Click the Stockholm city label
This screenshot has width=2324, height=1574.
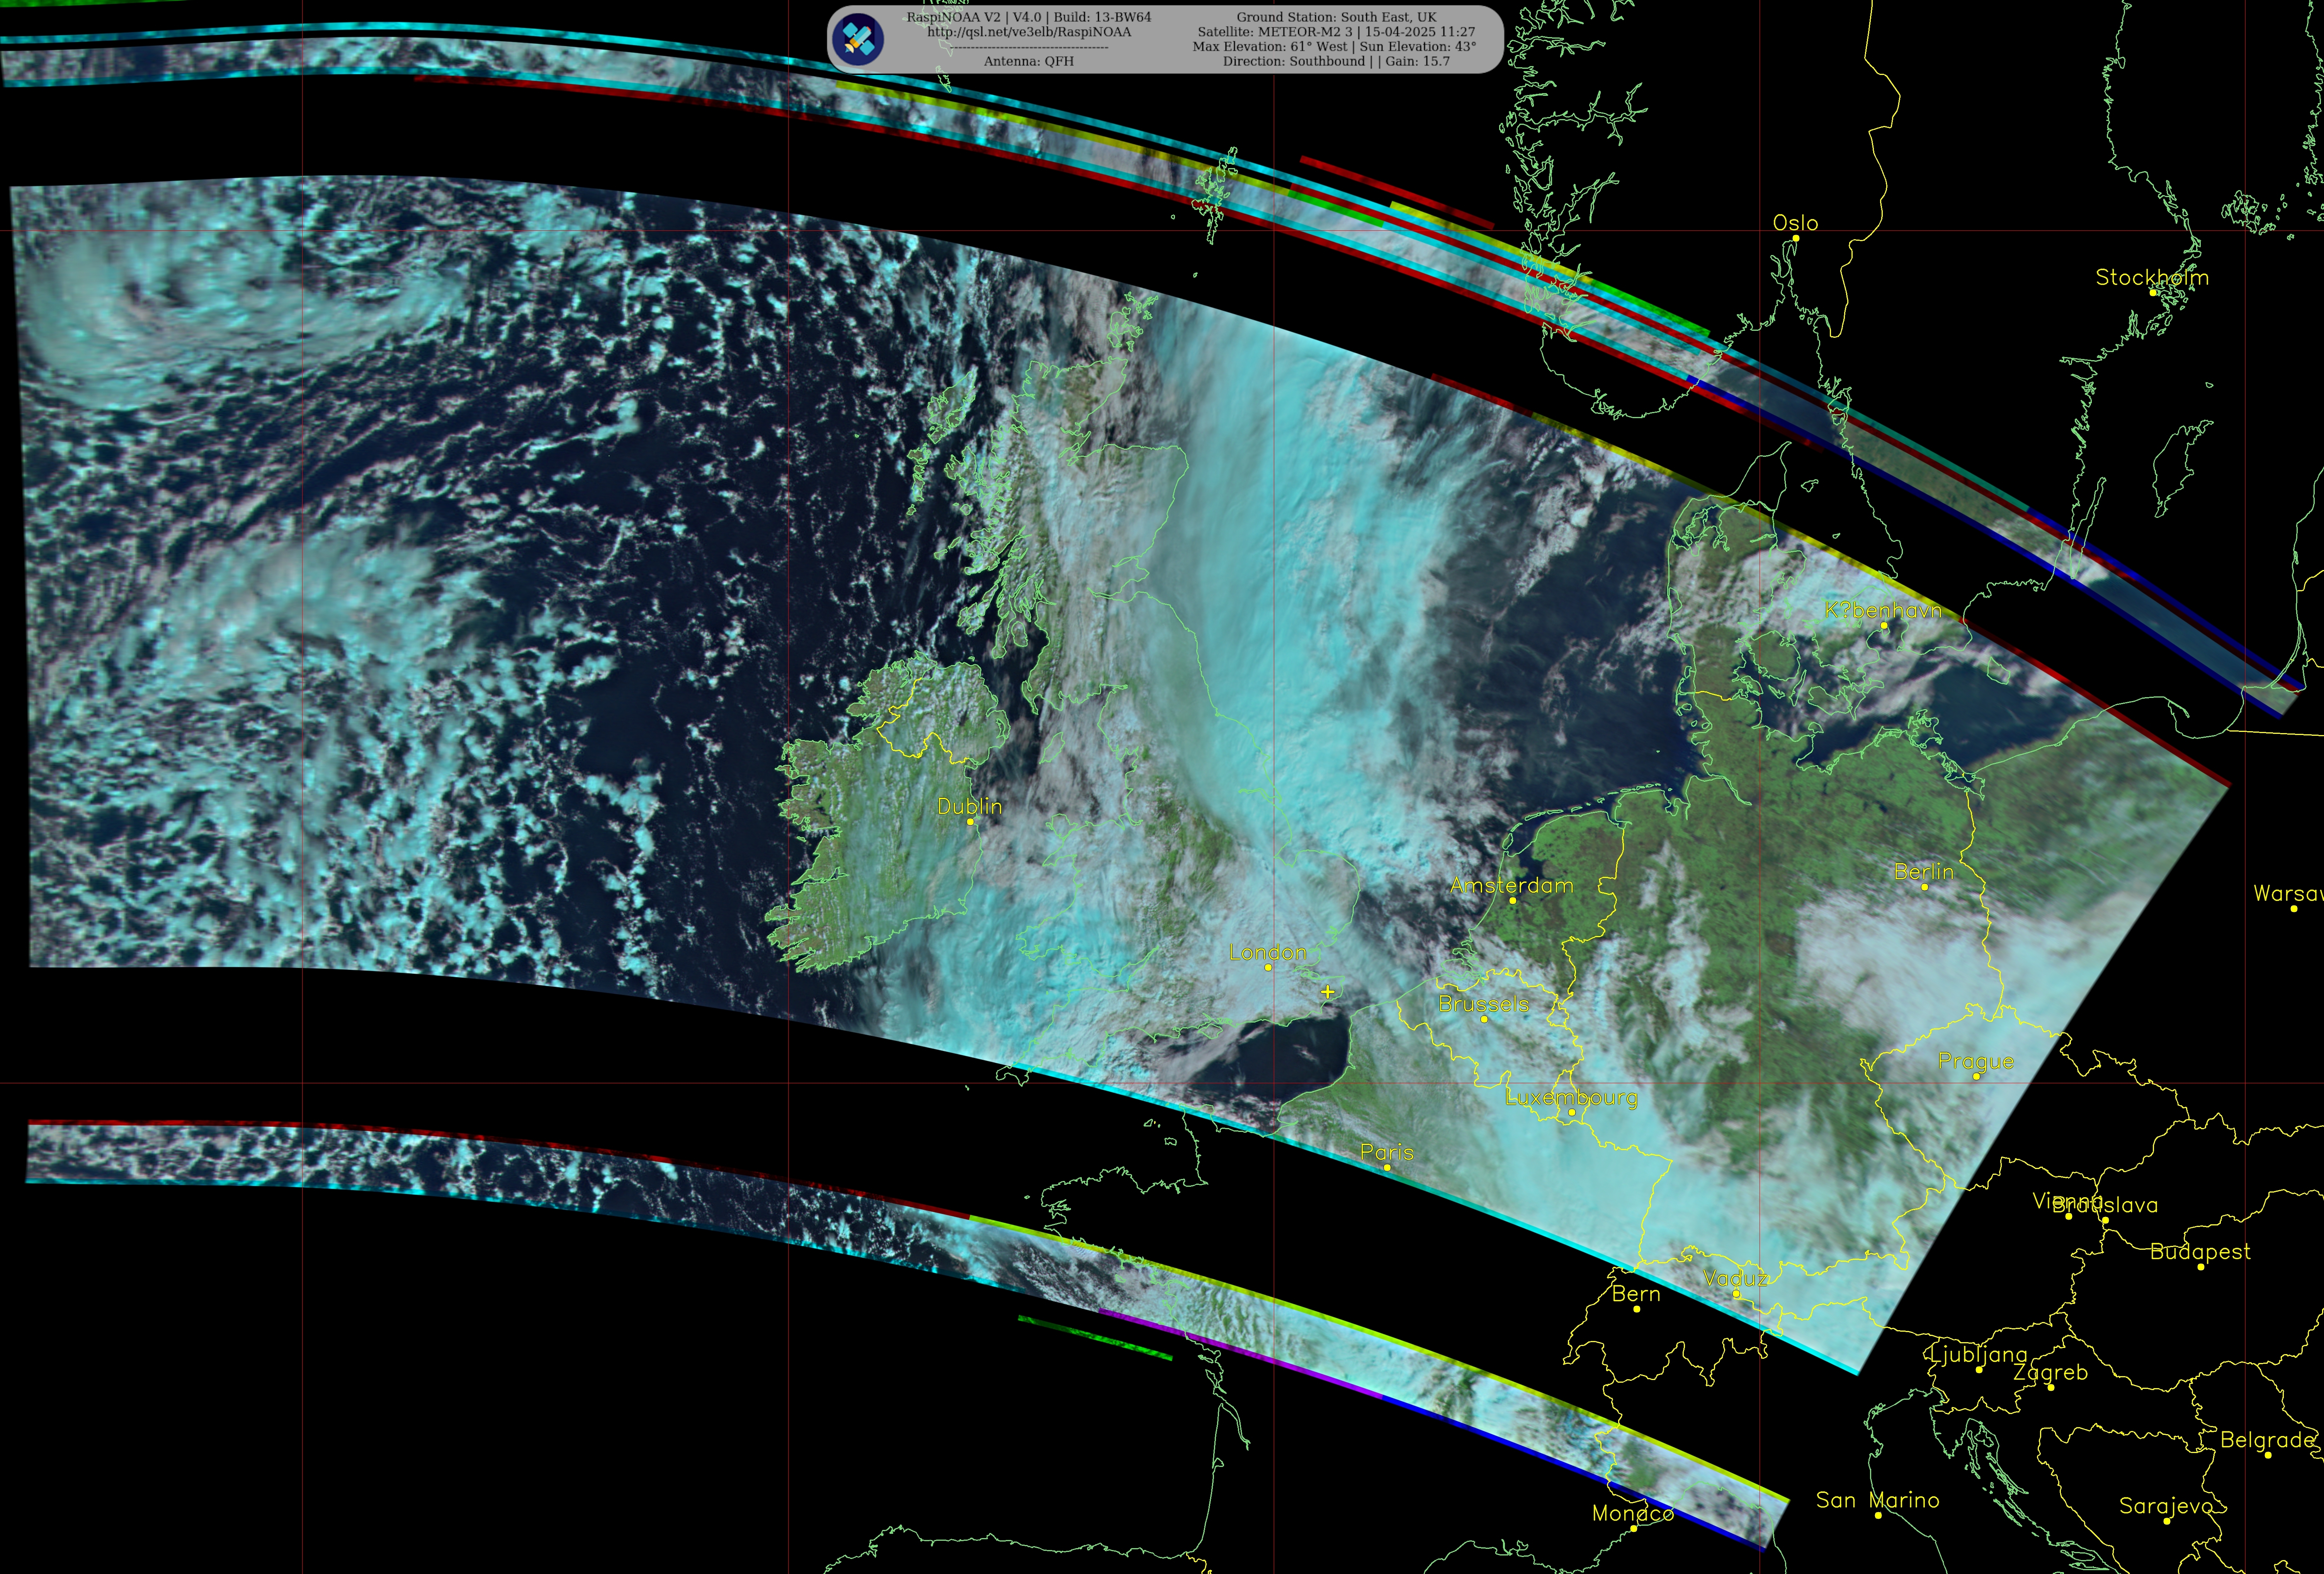pos(2152,277)
